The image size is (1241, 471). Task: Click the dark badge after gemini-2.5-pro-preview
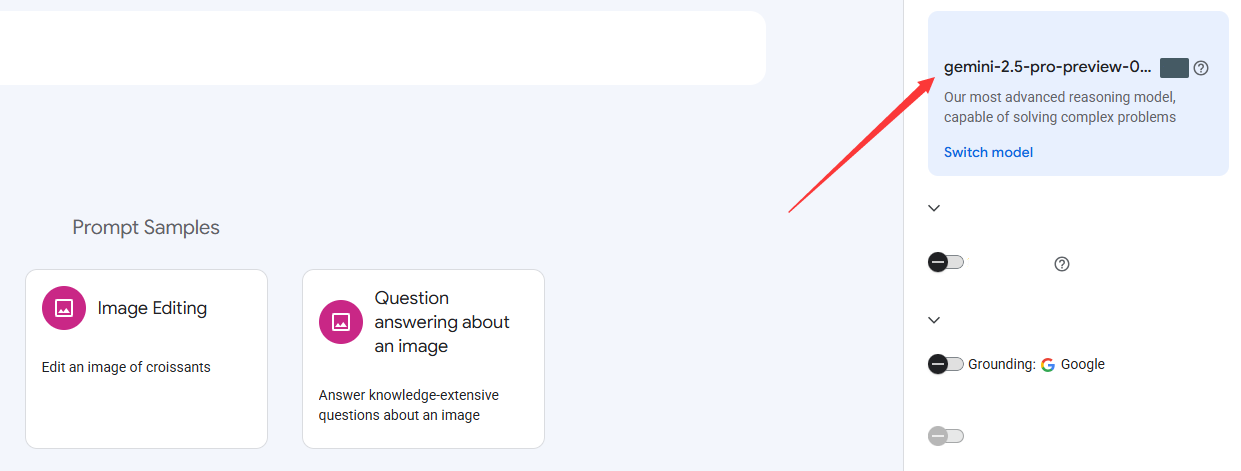point(1174,68)
